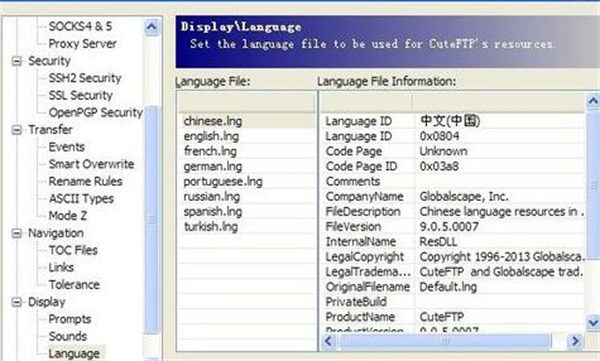This screenshot has height=361, width=600.
Task: Open Events settings page
Action: click(x=67, y=147)
